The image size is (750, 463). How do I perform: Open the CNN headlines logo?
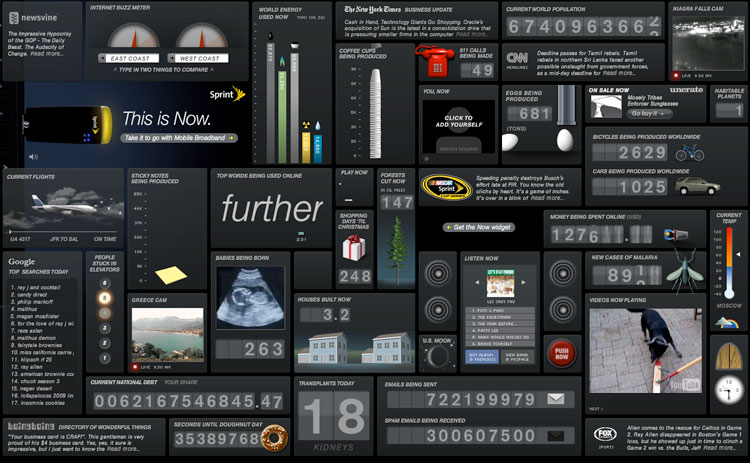pyautogui.click(x=517, y=58)
